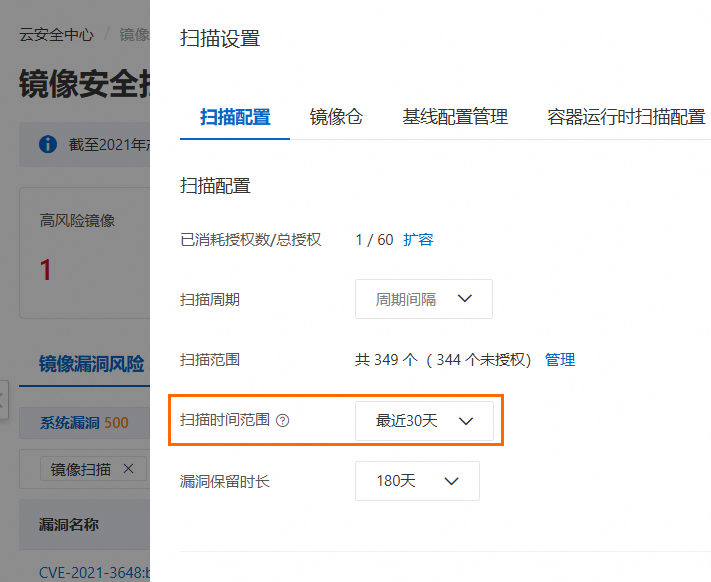The height and width of the screenshot is (582, 711).
Task: Click the 漏洞保留时长 label
Action: (225, 481)
